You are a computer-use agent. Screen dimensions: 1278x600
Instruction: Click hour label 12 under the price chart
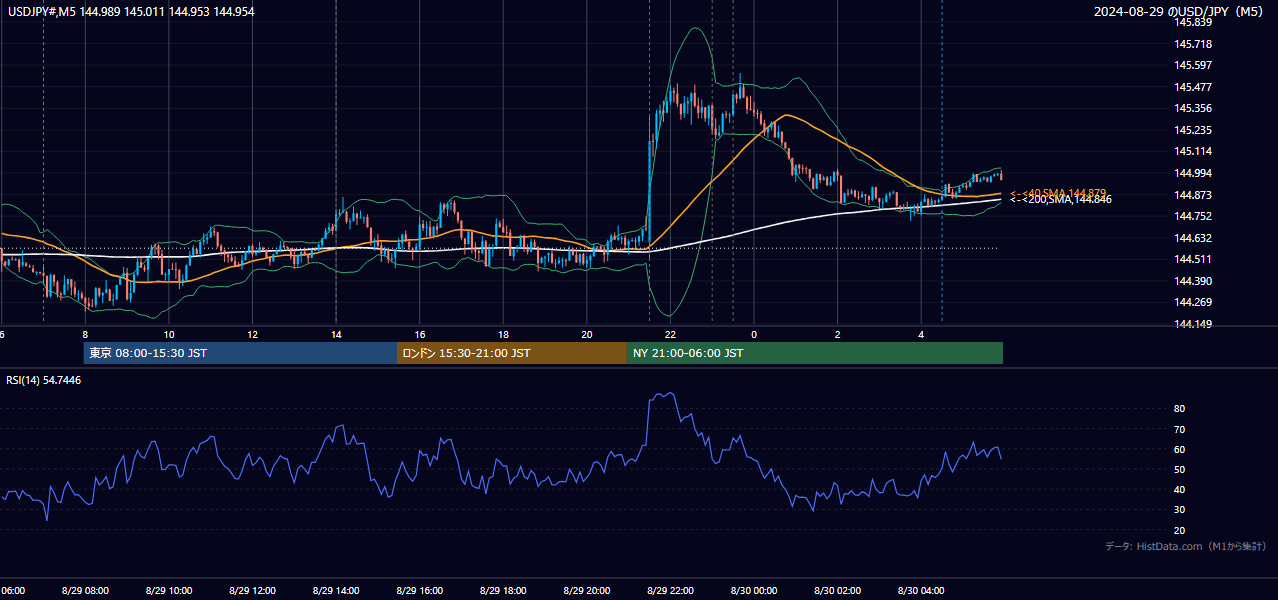[252, 334]
